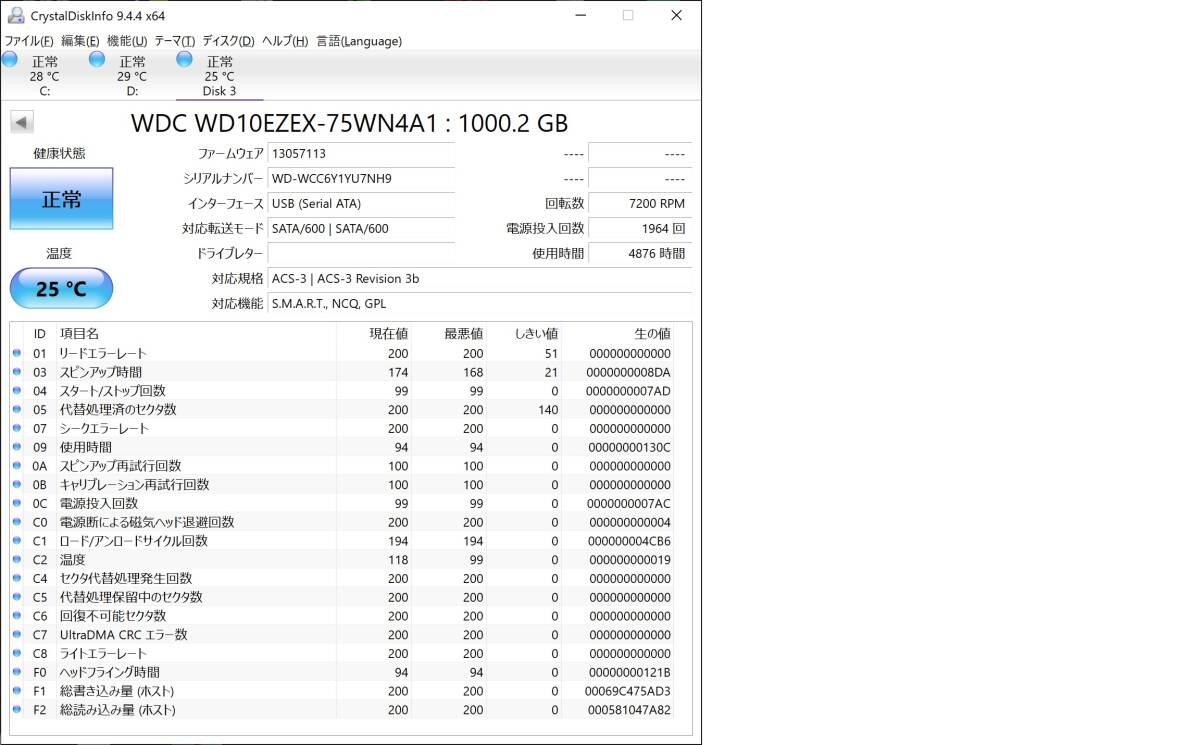Switch to the C: drive tab
1200x745 pixels.
[44, 76]
